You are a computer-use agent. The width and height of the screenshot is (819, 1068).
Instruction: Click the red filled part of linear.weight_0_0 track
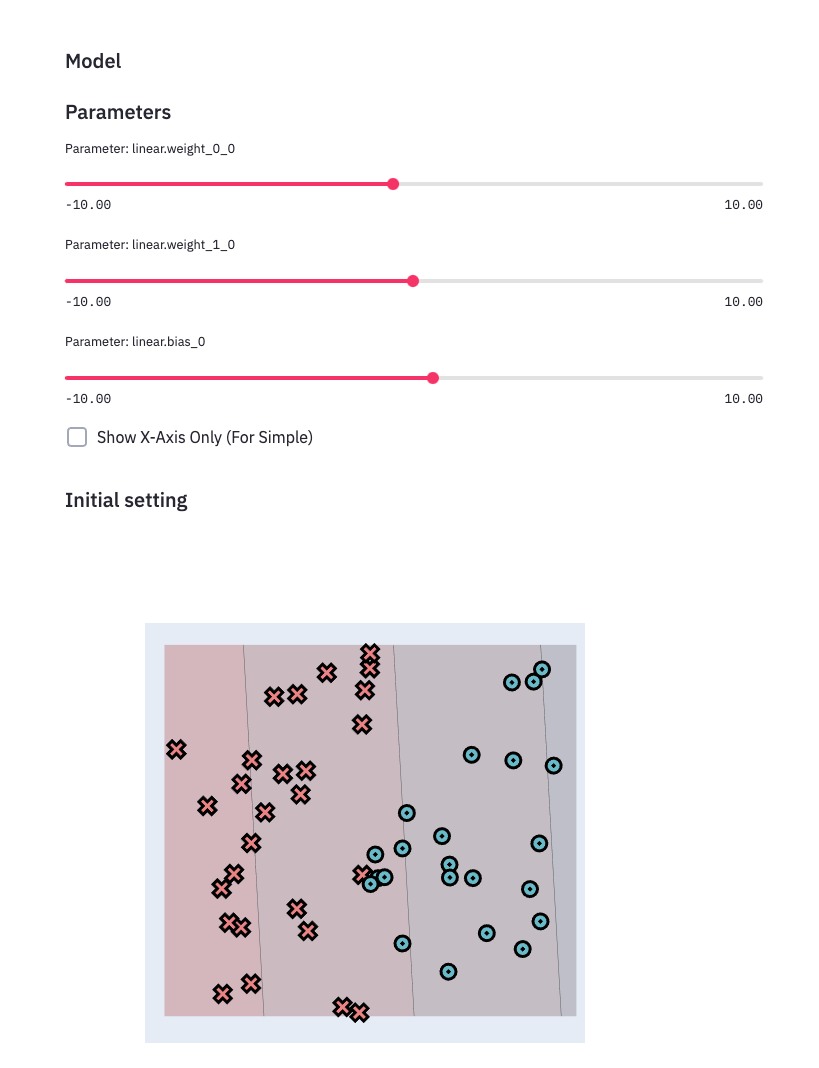[x=229, y=184]
